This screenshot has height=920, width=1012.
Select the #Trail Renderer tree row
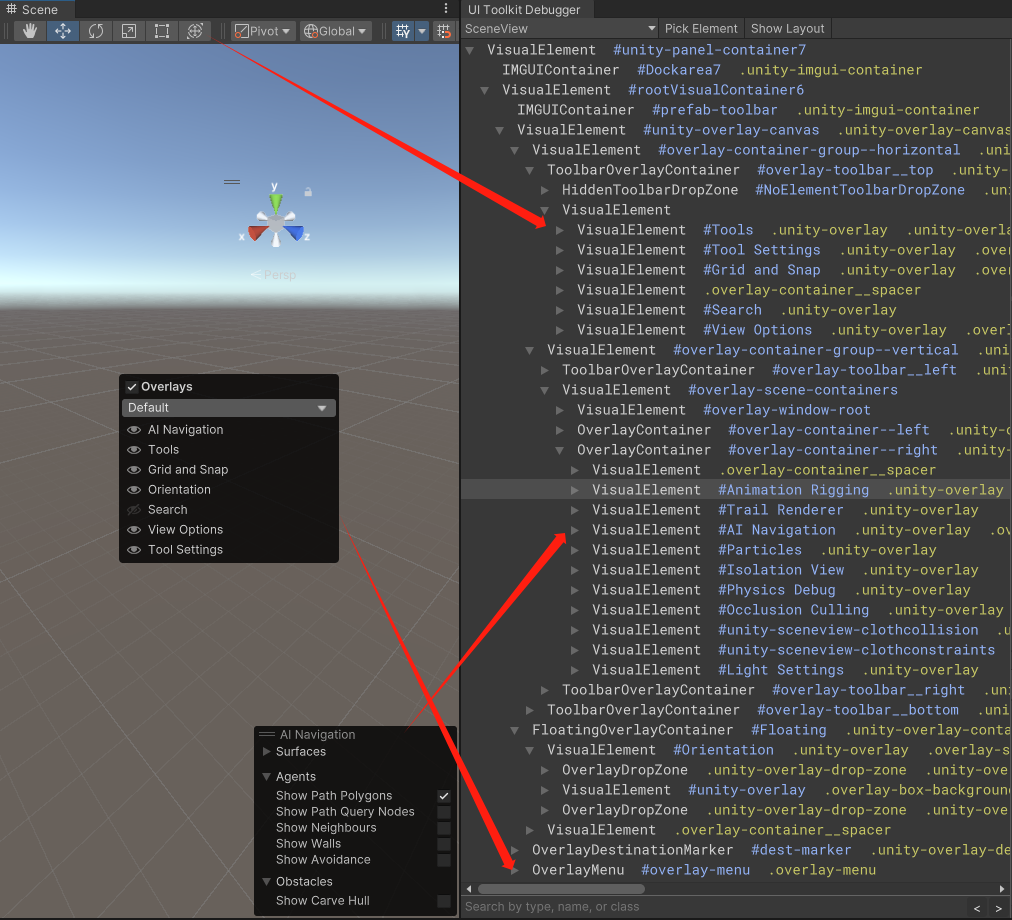tap(736, 510)
